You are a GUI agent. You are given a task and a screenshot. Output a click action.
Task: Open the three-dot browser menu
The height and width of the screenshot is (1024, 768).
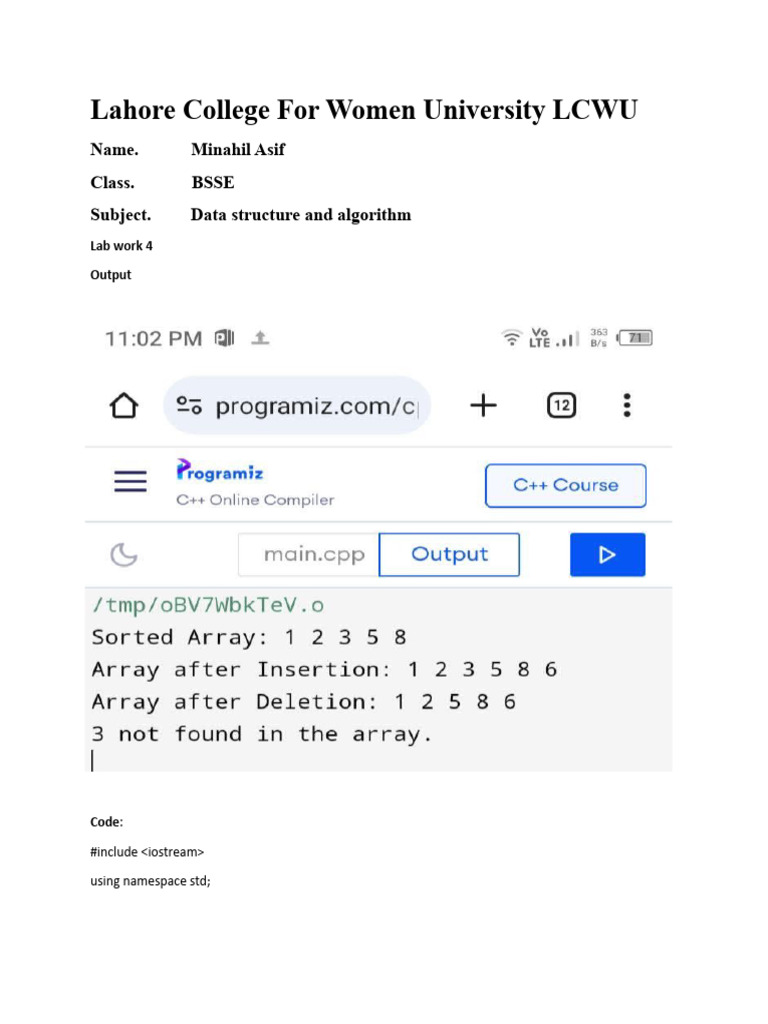(x=626, y=405)
